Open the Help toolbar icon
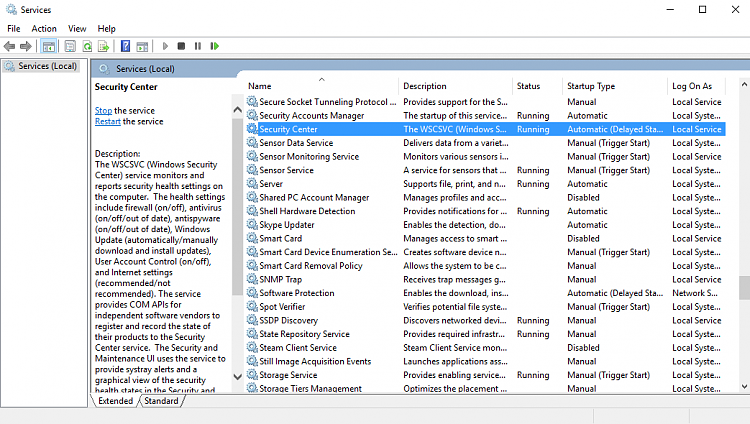This screenshot has height=424, width=750. [125, 46]
